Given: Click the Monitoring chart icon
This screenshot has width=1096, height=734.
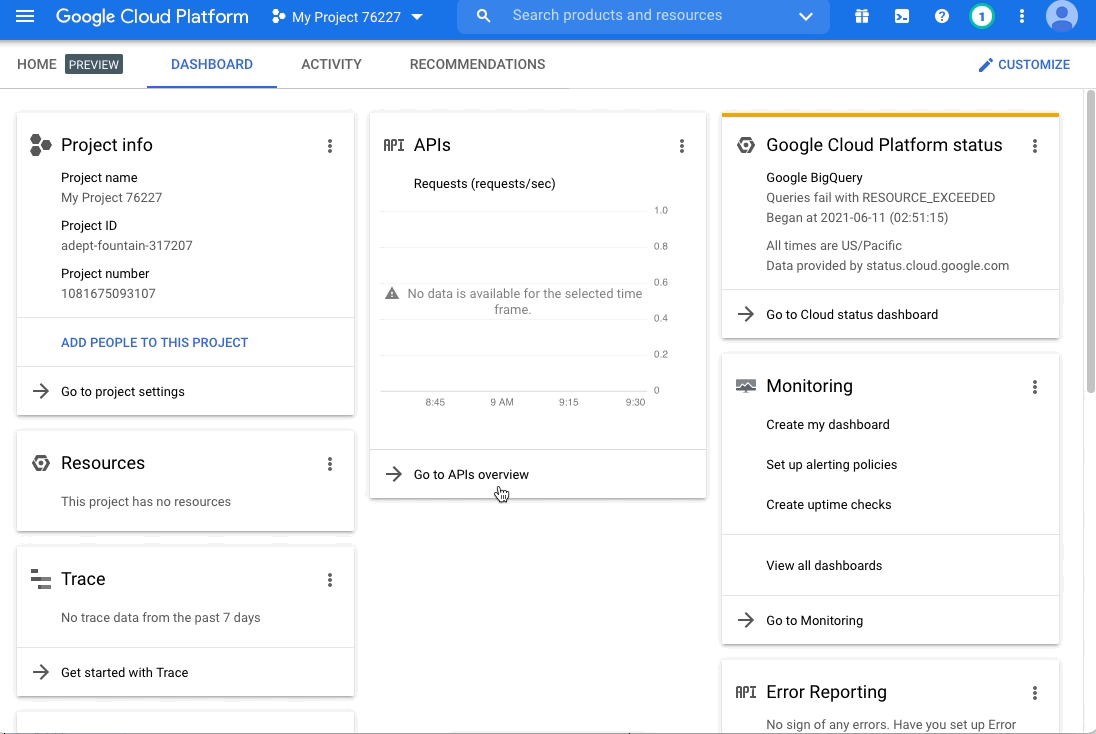Looking at the screenshot, I should coord(746,386).
